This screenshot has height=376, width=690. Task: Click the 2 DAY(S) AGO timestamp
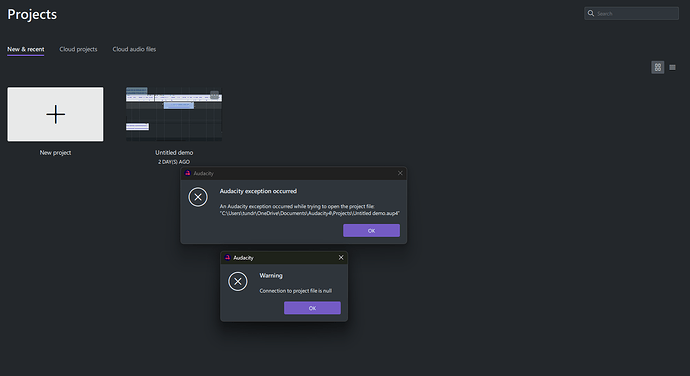click(x=174, y=162)
